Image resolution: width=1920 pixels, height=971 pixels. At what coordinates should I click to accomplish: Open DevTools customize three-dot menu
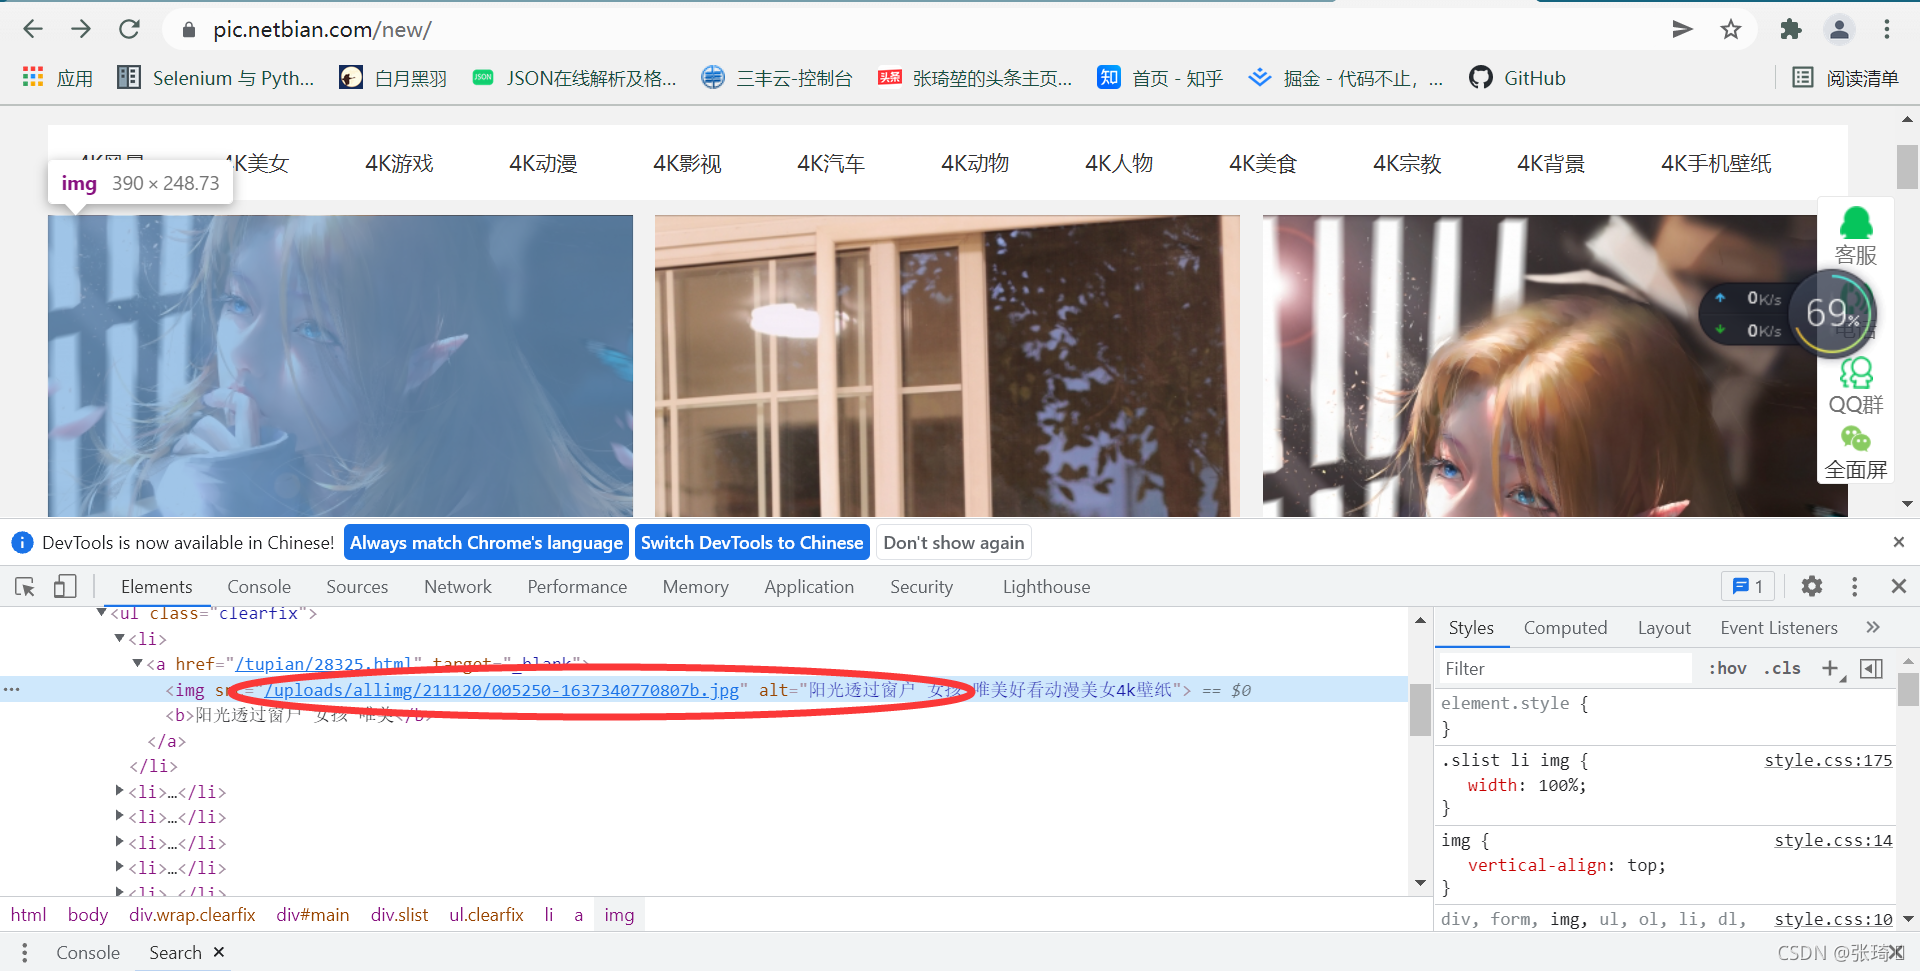tap(1855, 587)
